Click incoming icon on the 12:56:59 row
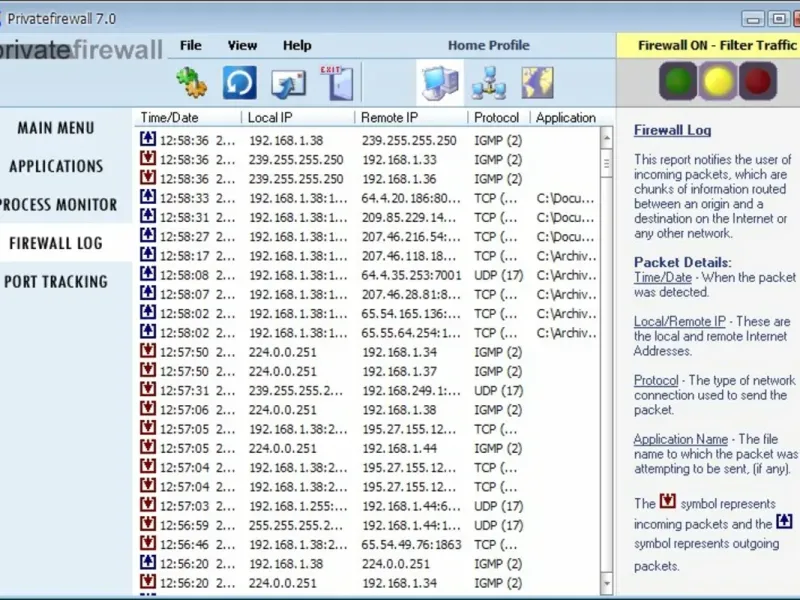 pos(148,523)
